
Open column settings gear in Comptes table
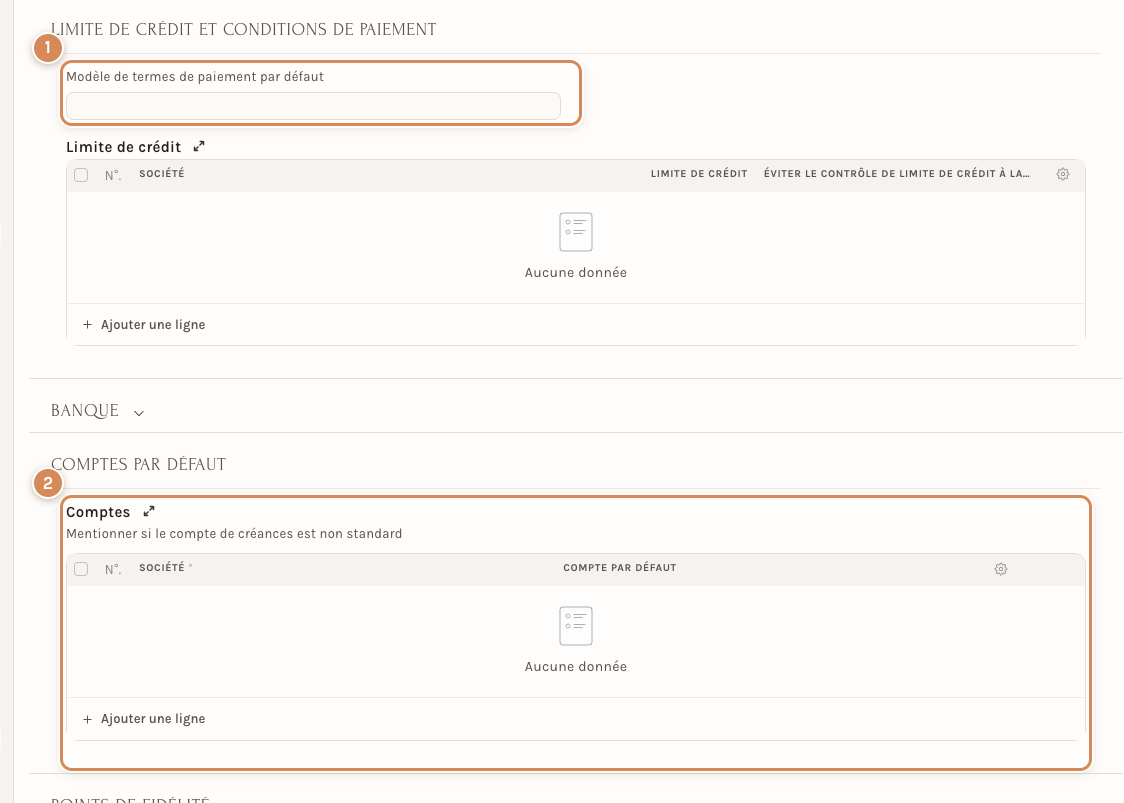tap(1001, 569)
